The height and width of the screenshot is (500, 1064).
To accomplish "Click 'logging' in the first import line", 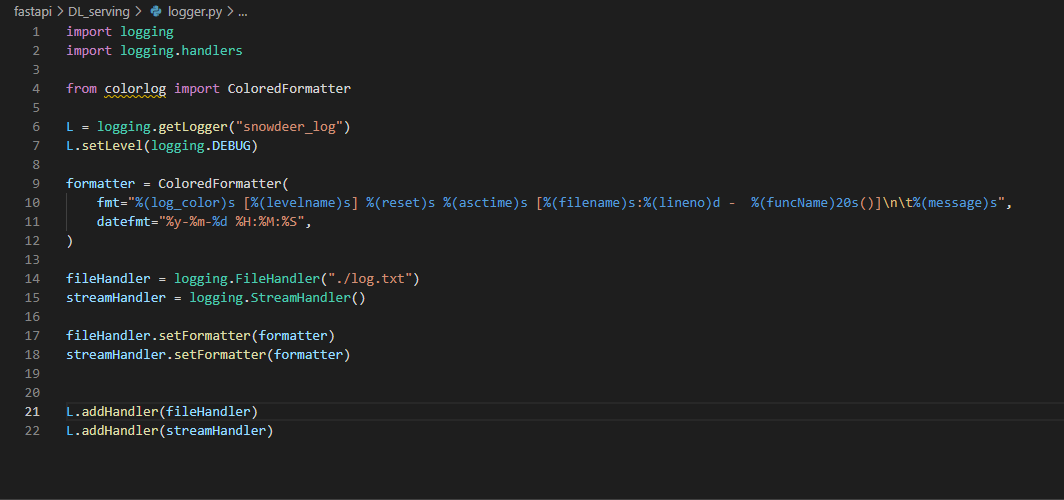I will [x=147, y=31].
